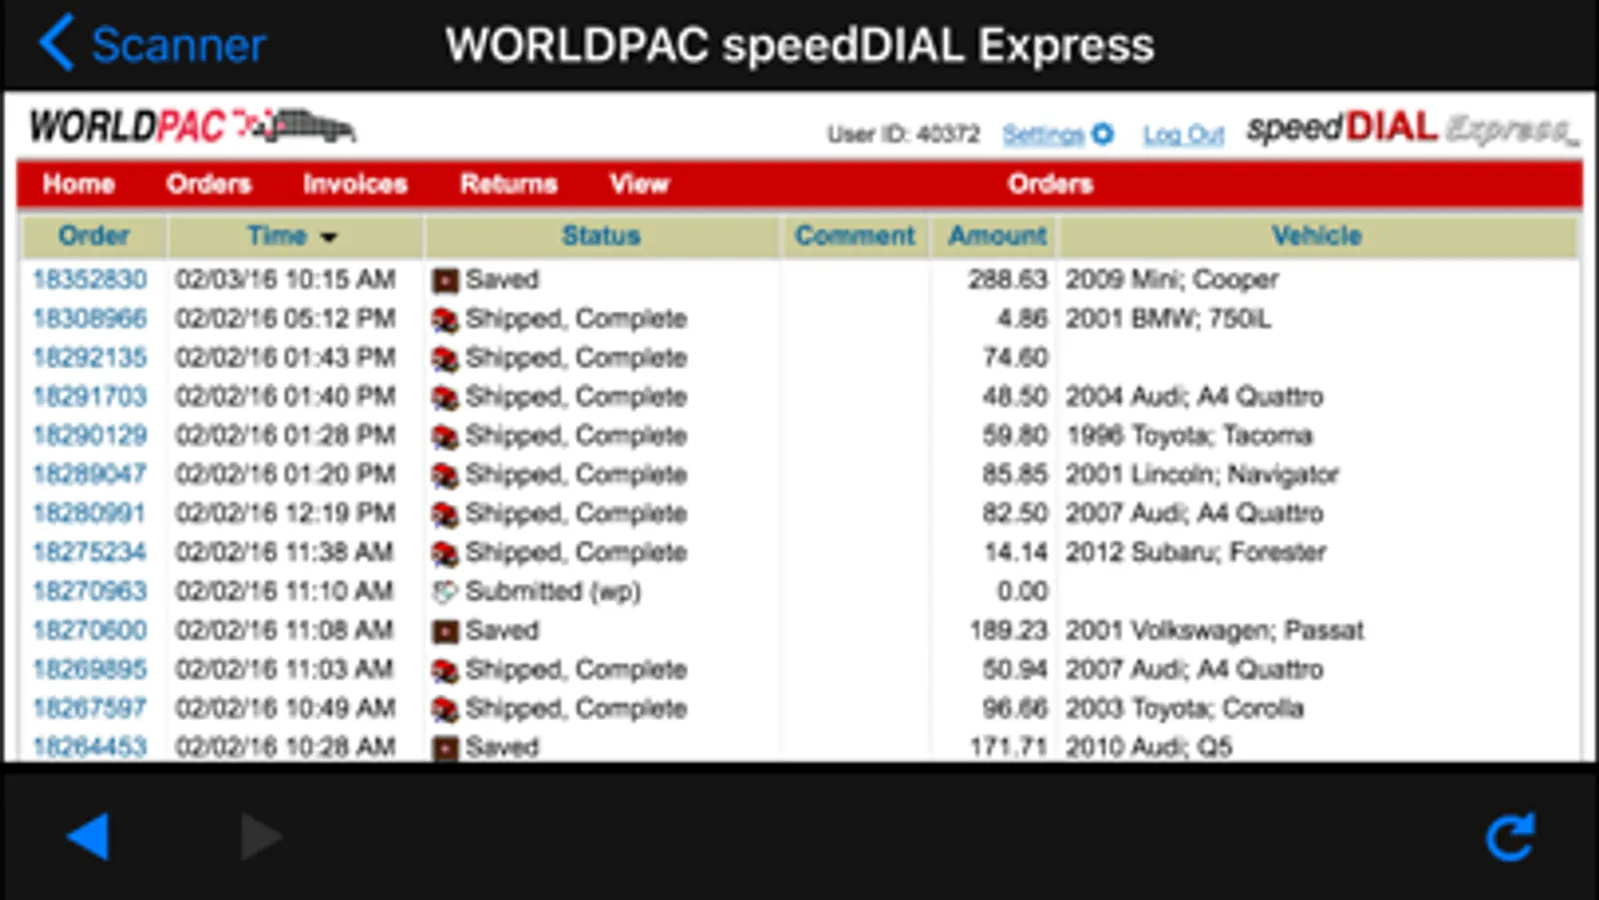The width and height of the screenshot is (1599, 900).
Task: Reload the page with refresh icon
Action: click(1510, 836)
